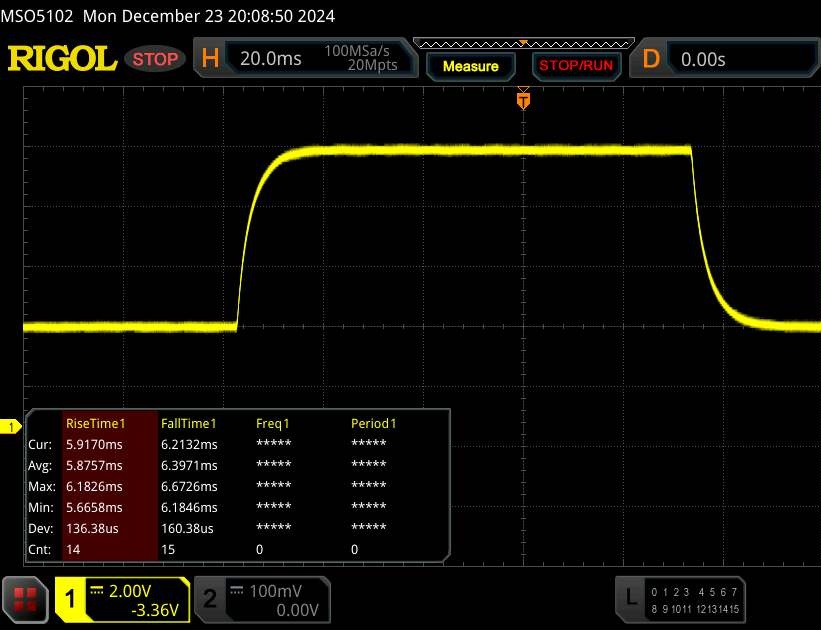
Task: Click the FallTime1 current value 6.2132ms
Action: pyautogui.click(x=189, y=445)
